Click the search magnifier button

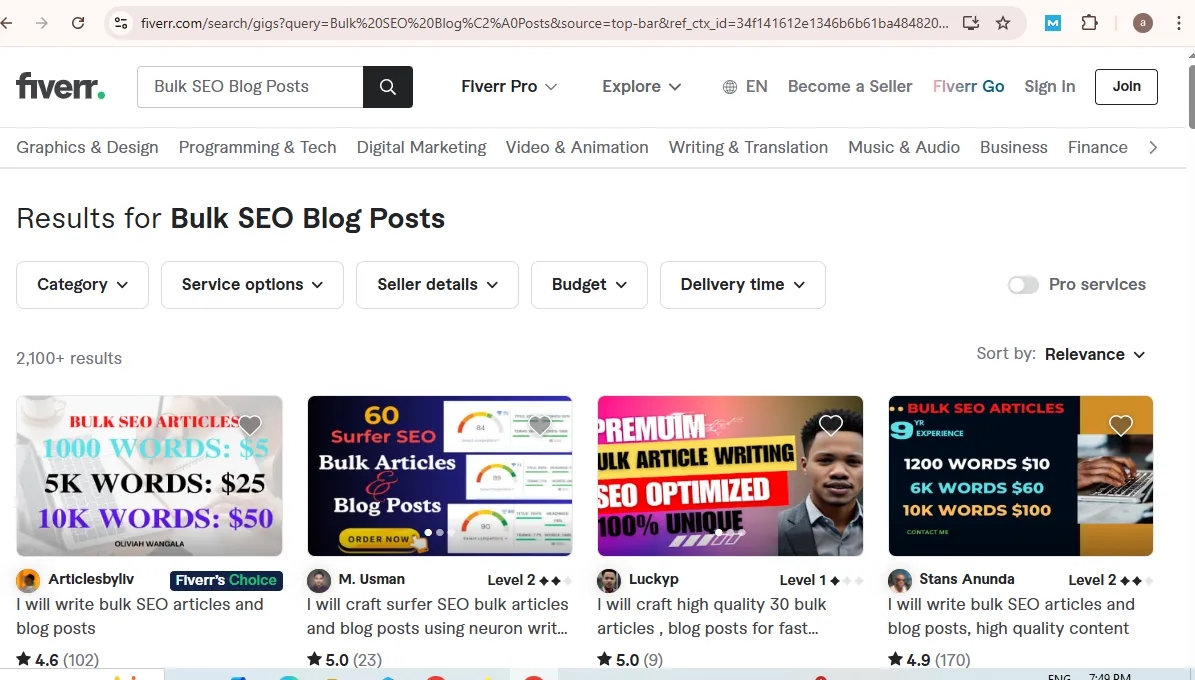click(x=387, y=87)
